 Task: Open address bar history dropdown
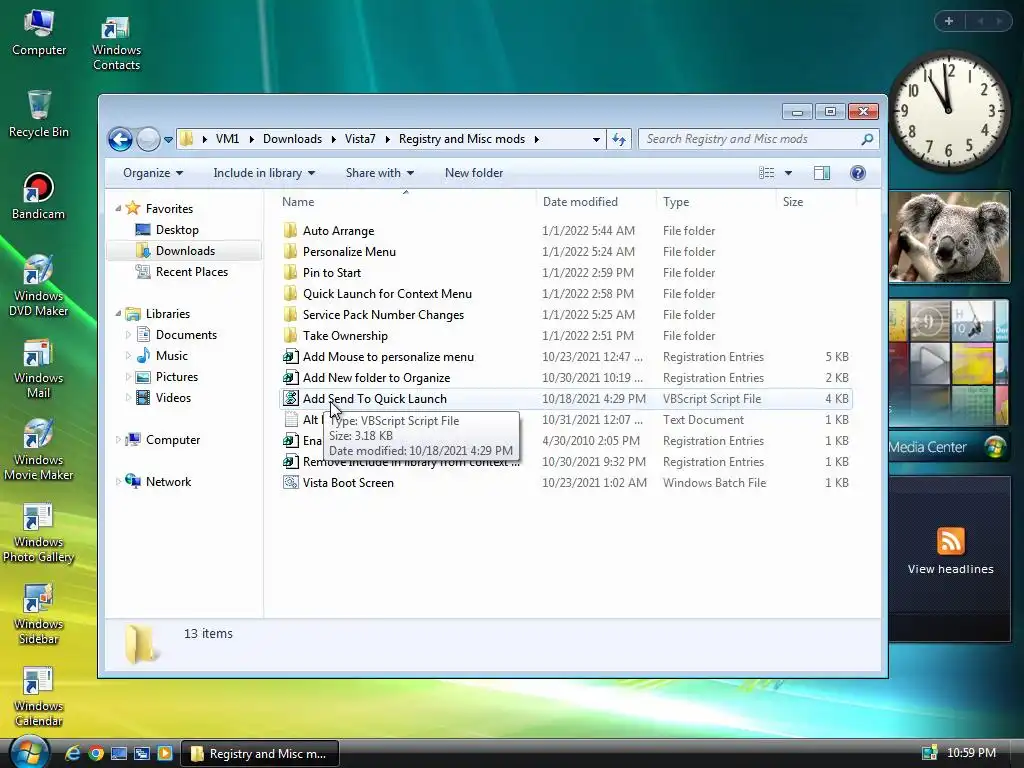pos(596,140)
